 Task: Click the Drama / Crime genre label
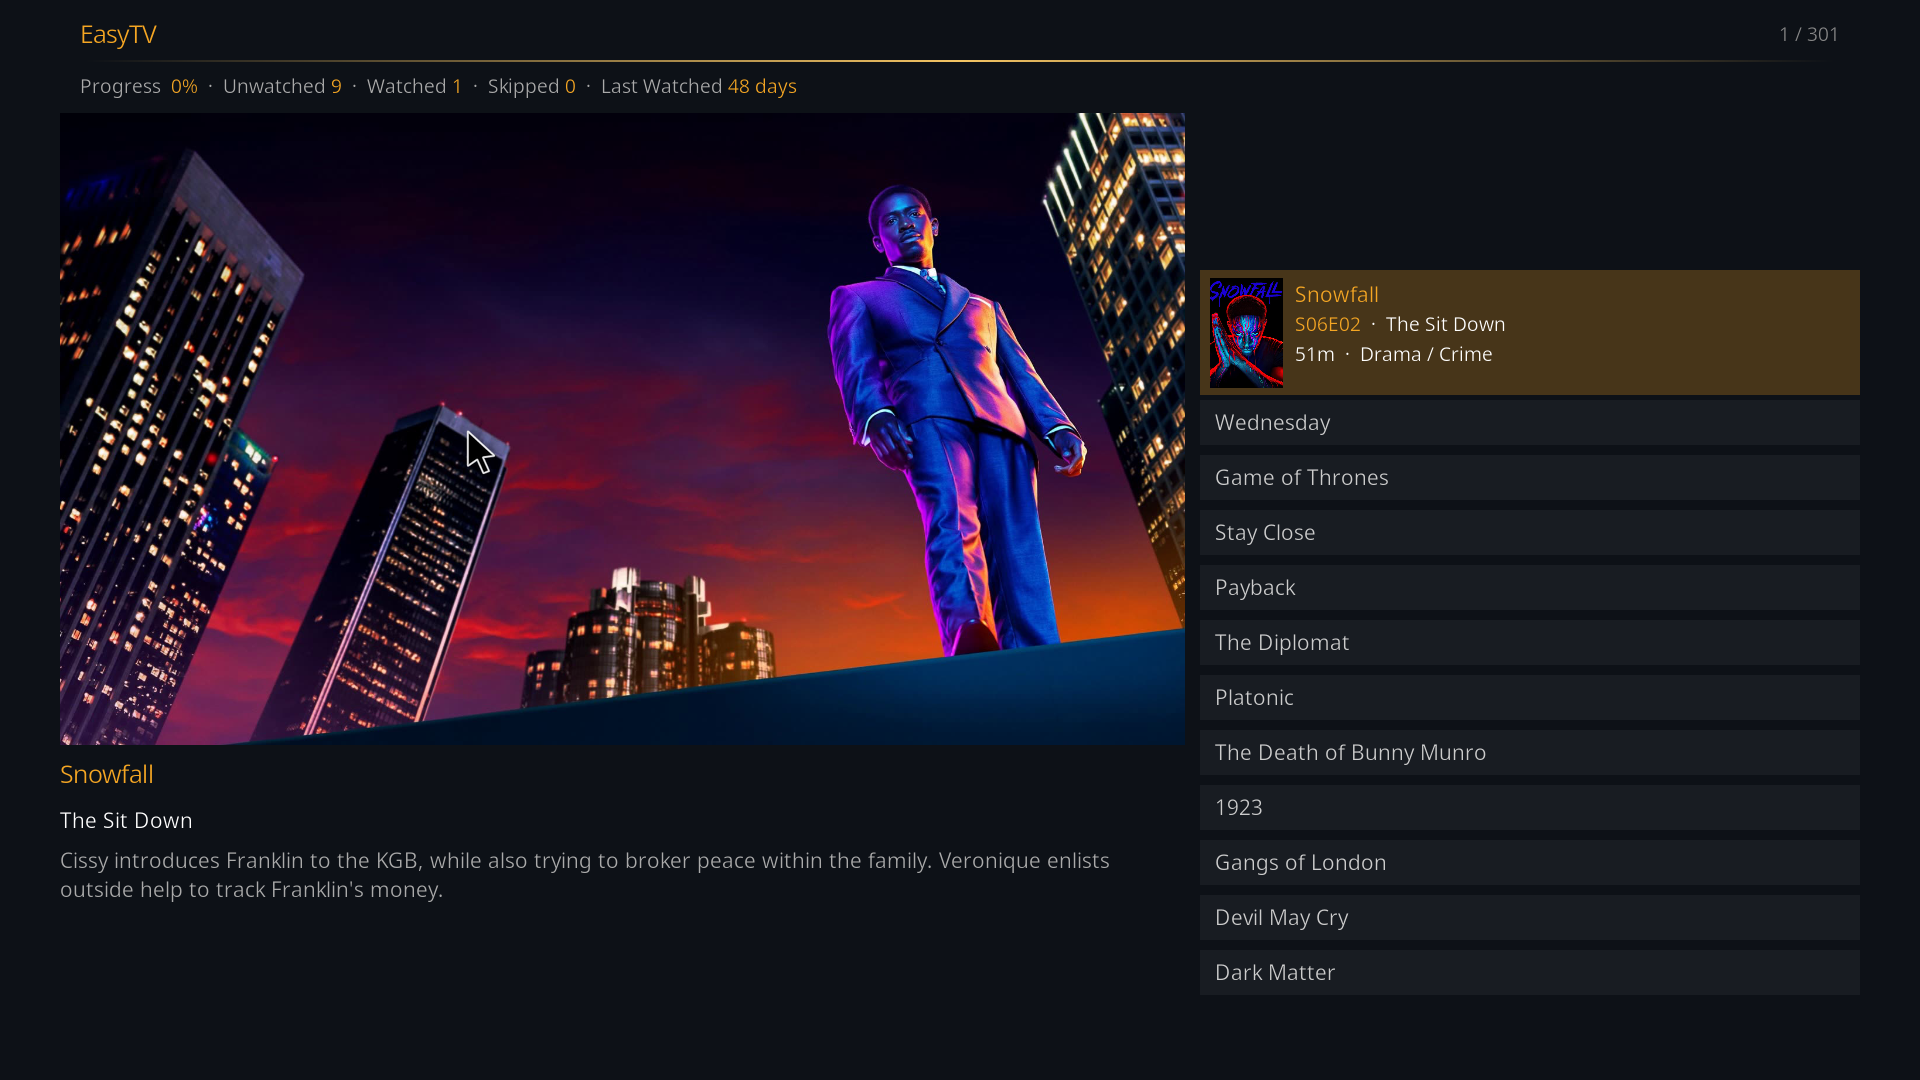click(1426, 355)
